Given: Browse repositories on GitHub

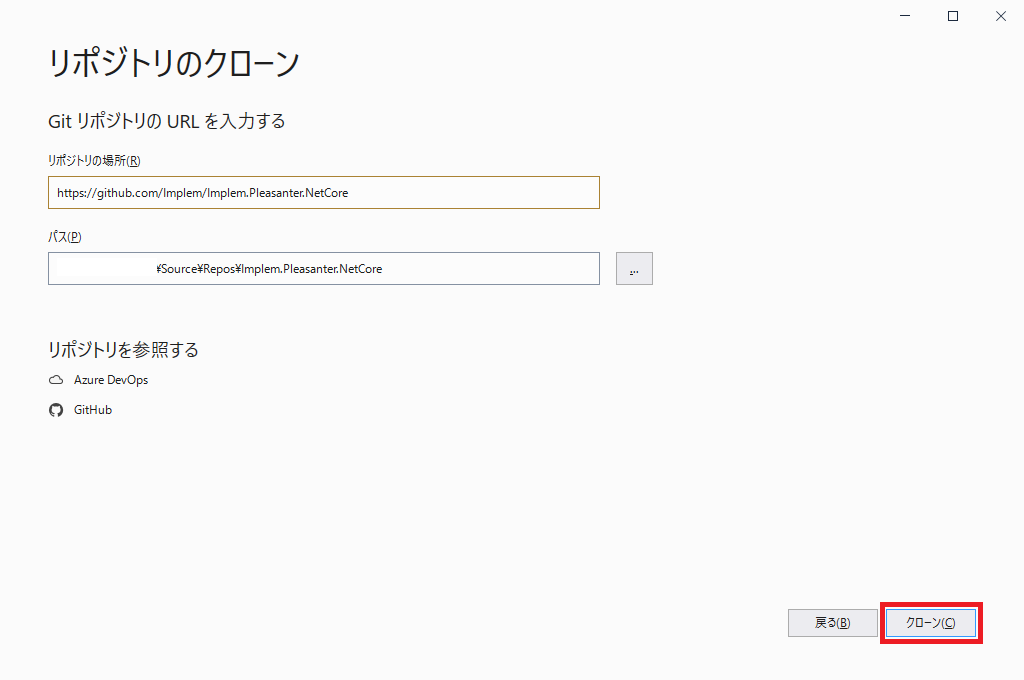Looking at the screenshot, I should click(93, 410).
